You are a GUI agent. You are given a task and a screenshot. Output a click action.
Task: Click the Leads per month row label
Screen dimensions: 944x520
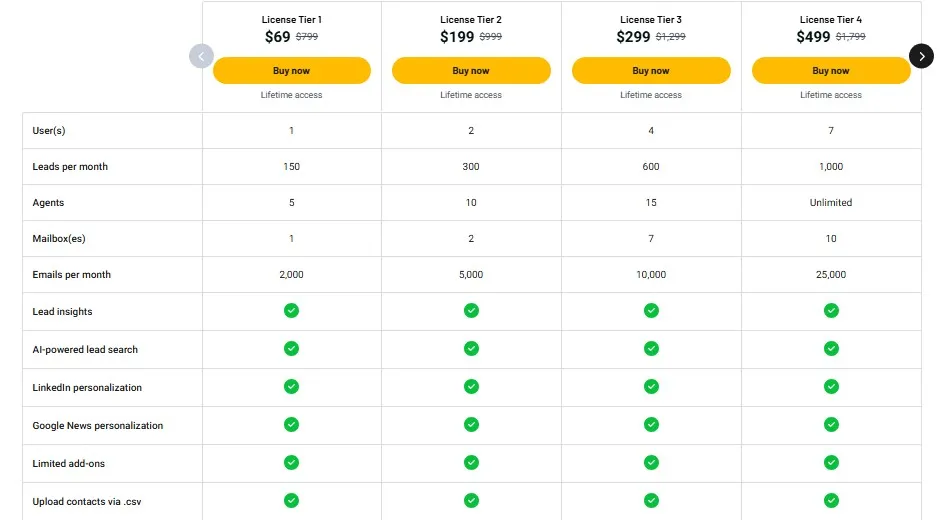point(70,167)
